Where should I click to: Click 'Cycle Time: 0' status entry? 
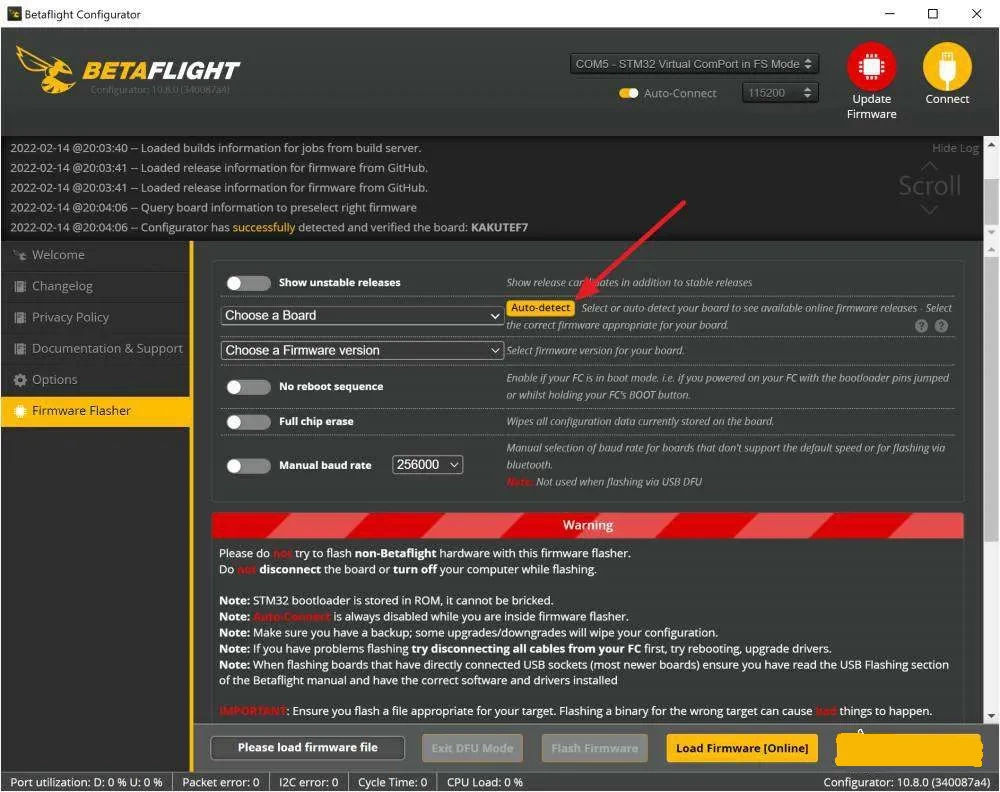392,782
